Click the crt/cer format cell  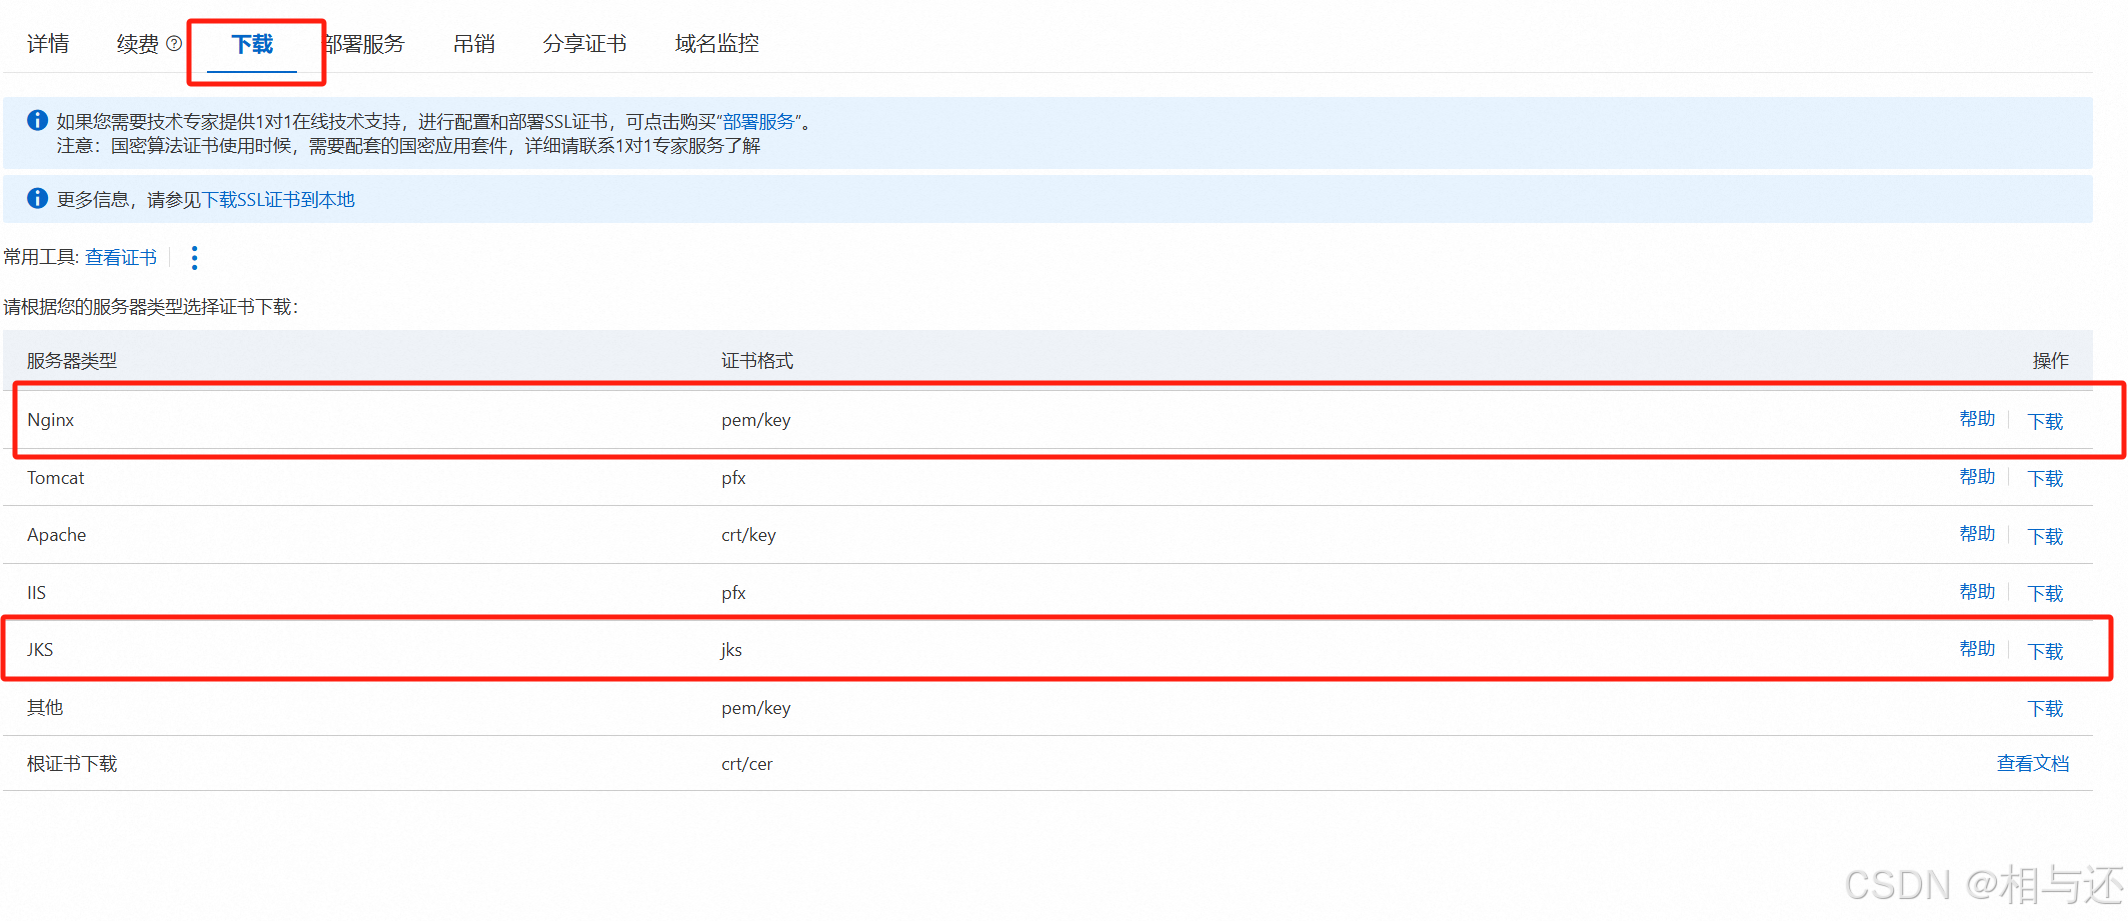(747, 764)
